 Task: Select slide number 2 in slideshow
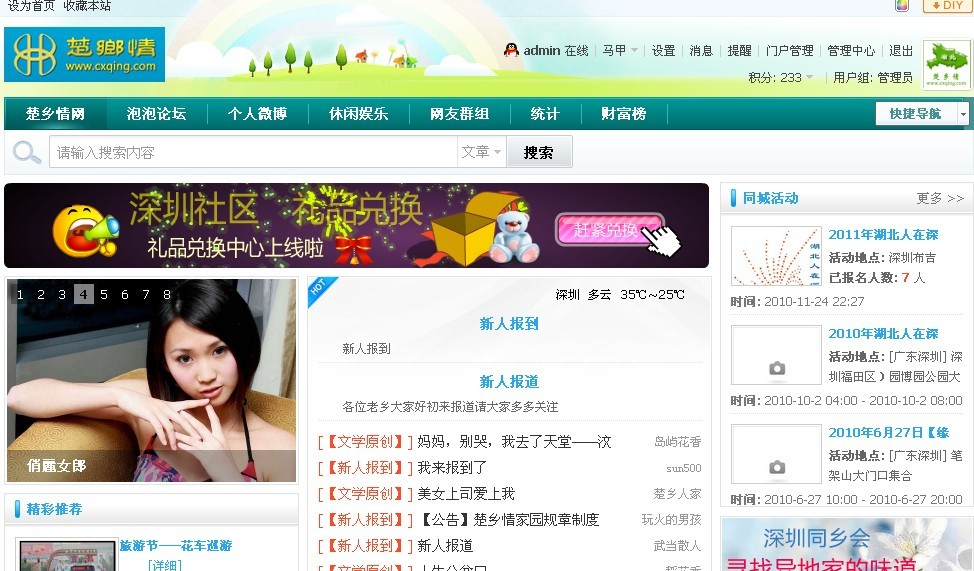pyautogui.click(x=41, y=295)
